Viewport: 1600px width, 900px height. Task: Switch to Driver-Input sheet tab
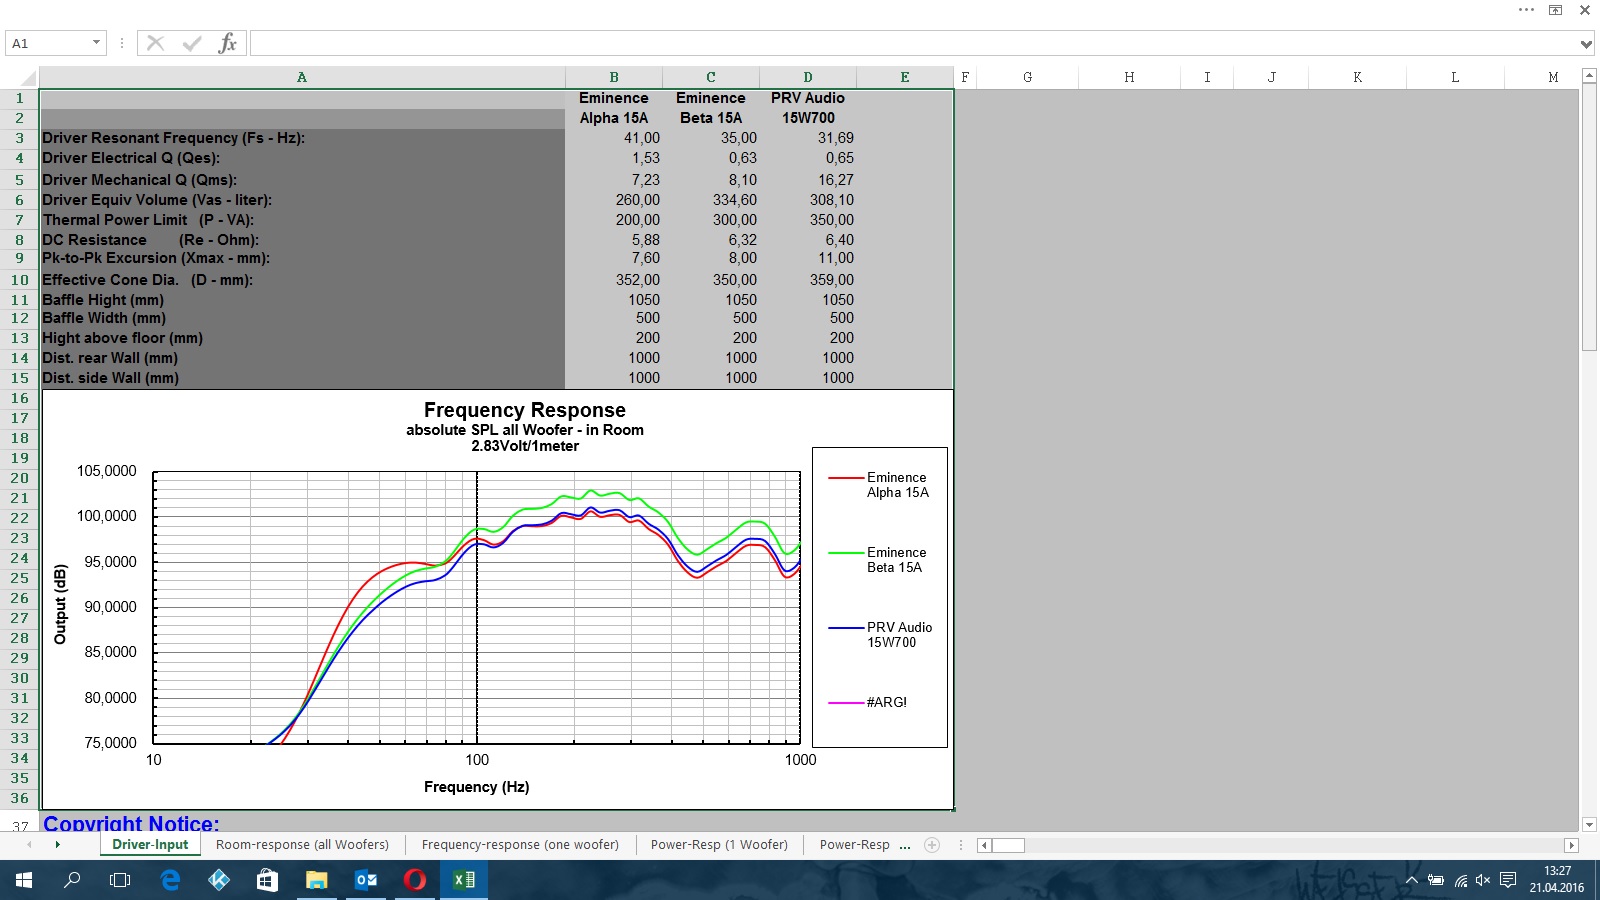click(150, 845)
